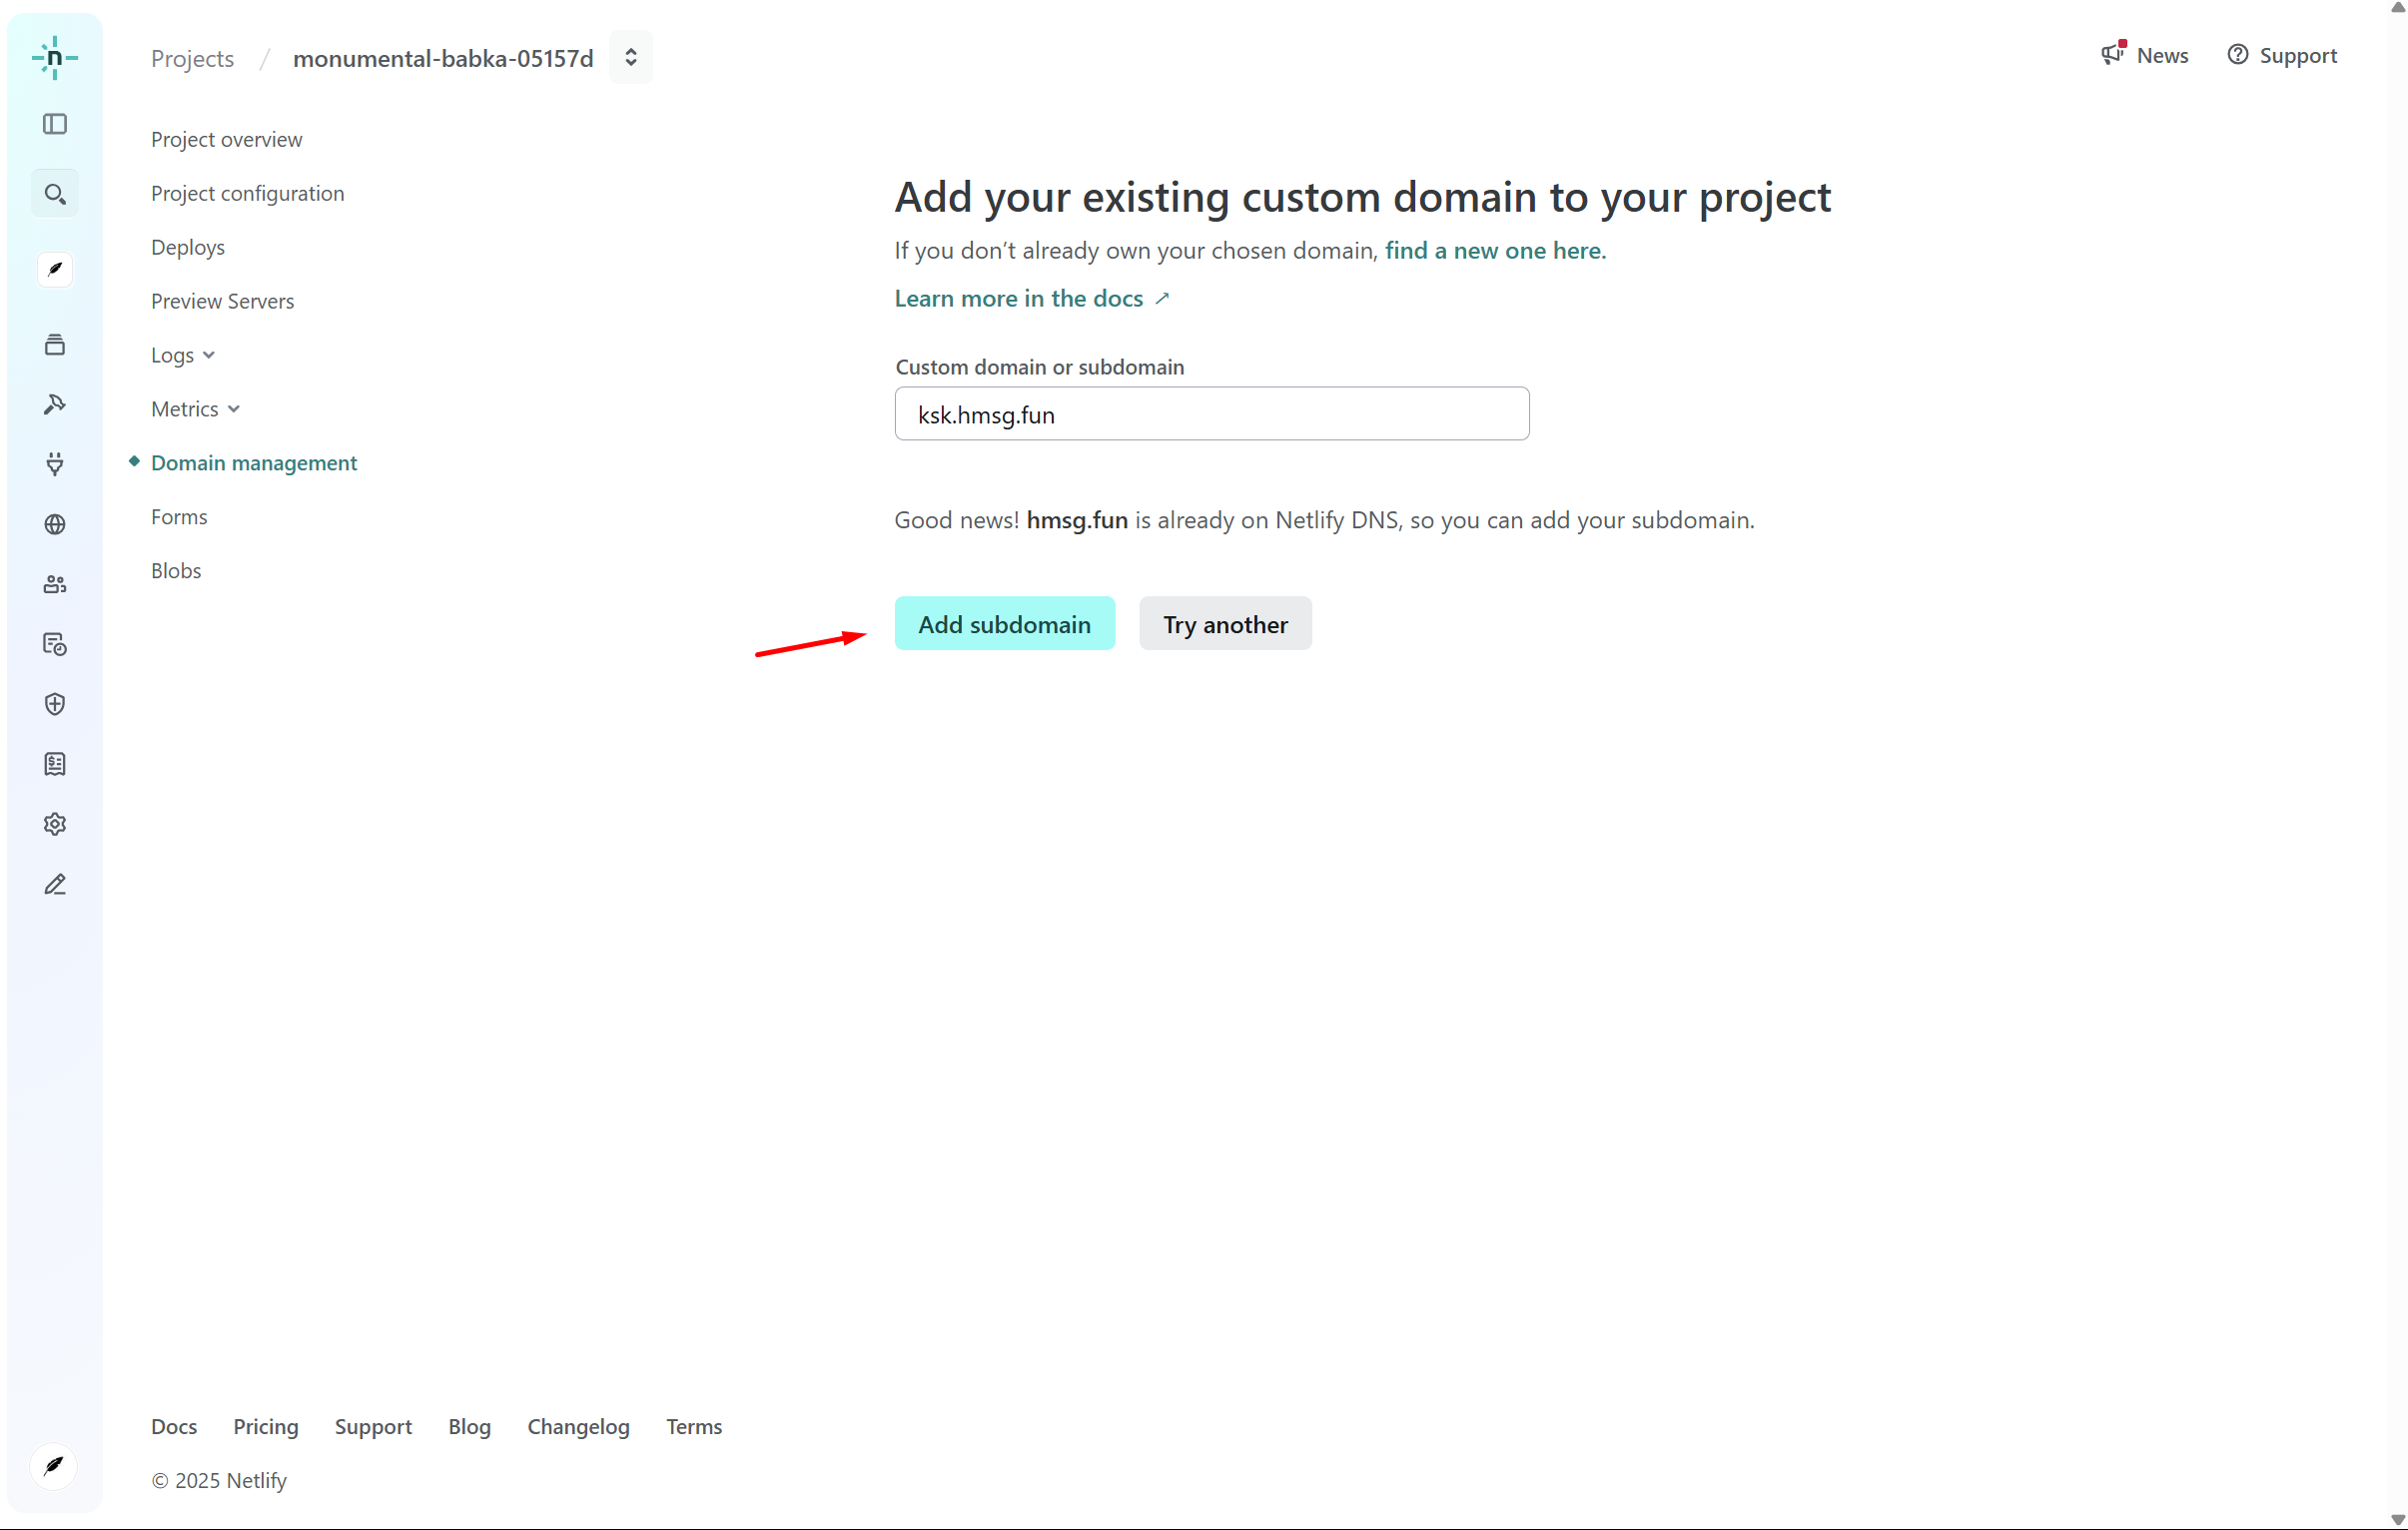Viewport: 2408px width, 1530px height.
Task: Open Domains globe icon in sidebar
Action: click(55, 524)
